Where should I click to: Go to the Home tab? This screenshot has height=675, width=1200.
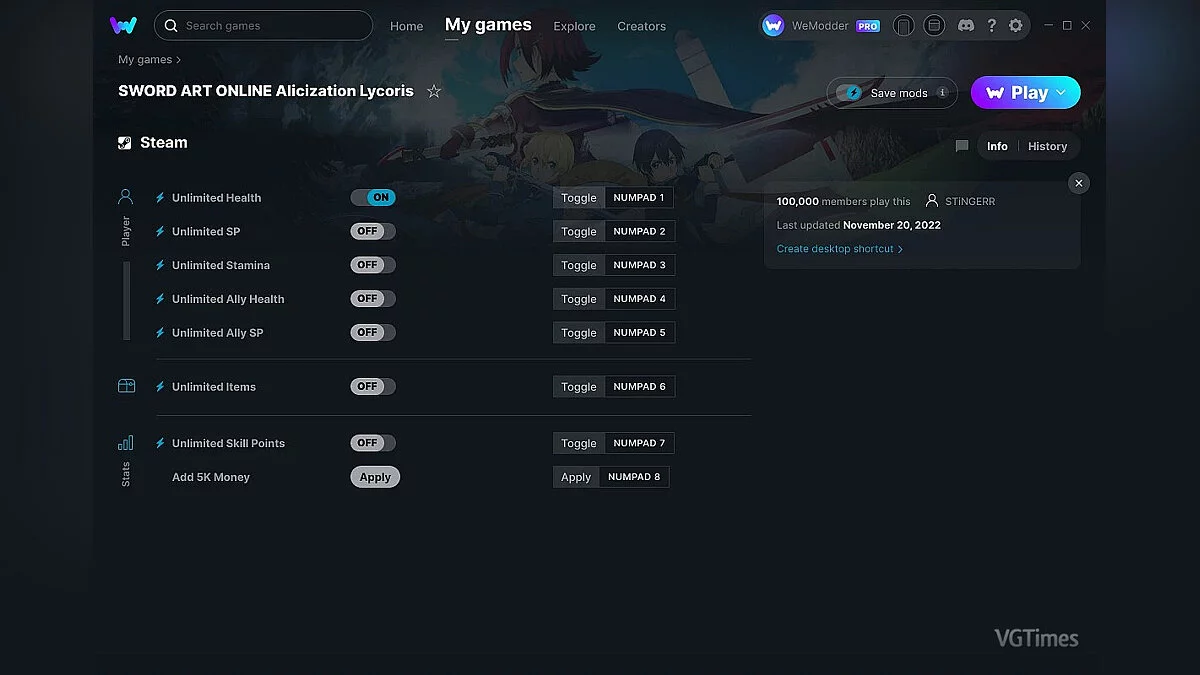coord(406,26)
